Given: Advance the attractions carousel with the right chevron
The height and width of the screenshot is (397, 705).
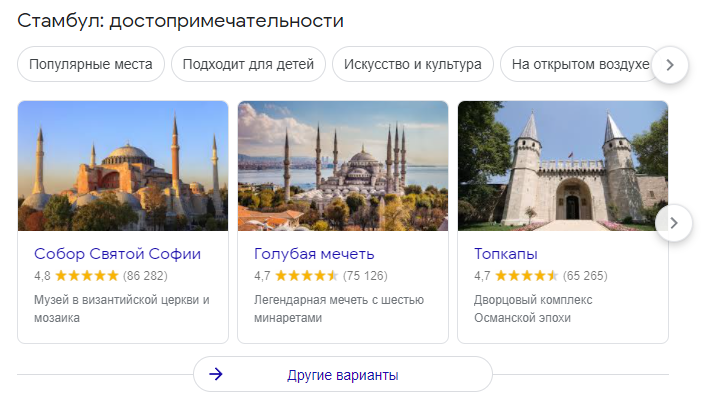Looking at the screenshot, I should click(x=674, y=223).
